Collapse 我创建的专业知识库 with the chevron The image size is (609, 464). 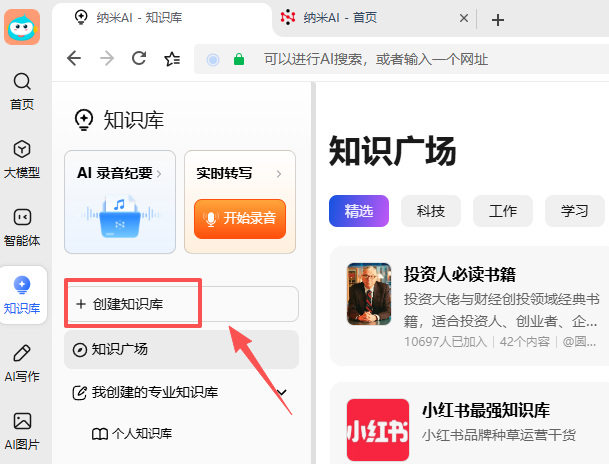click(281, 392)
